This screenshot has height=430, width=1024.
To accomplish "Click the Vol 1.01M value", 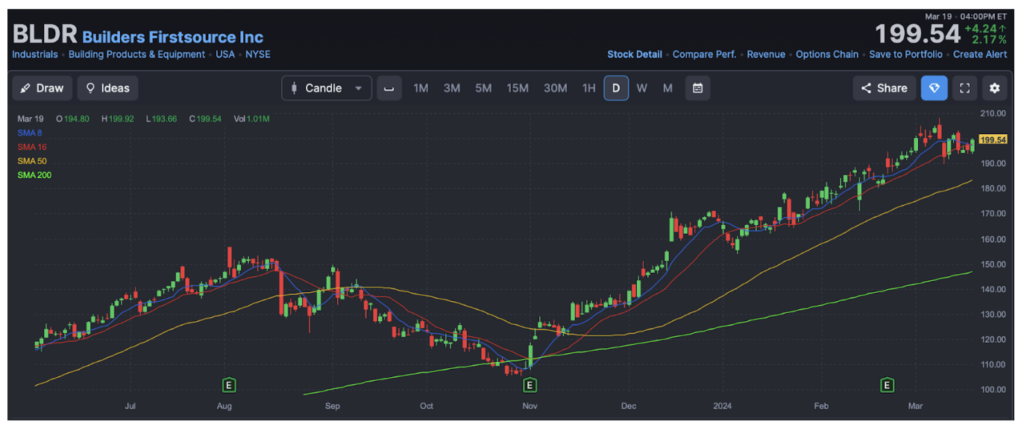I will [x=251, y=118].
